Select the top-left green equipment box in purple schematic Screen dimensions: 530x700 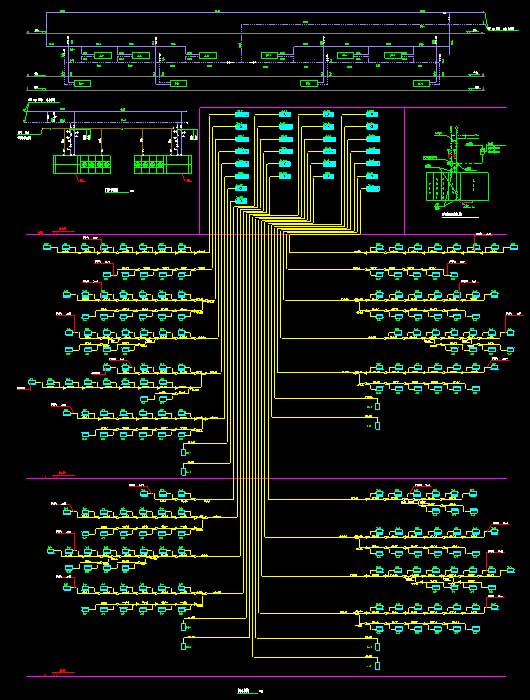(103, 56)
